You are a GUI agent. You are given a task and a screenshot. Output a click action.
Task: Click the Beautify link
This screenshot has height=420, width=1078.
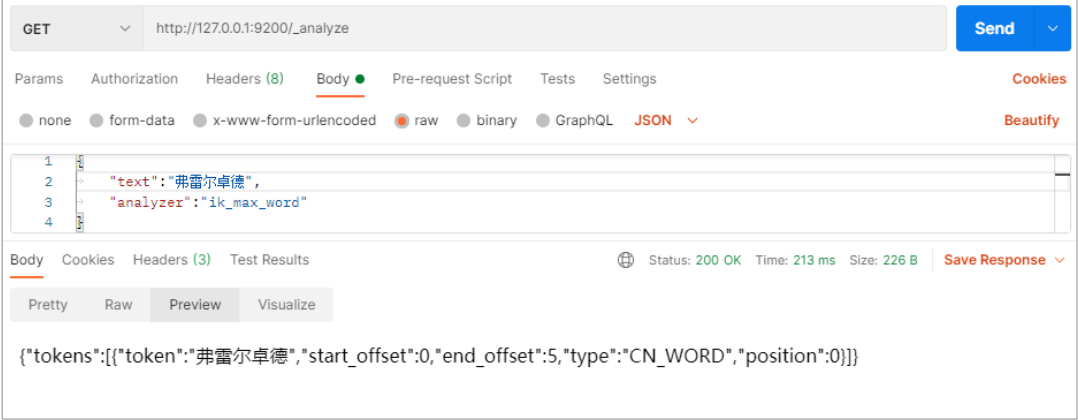(1031, 120)
